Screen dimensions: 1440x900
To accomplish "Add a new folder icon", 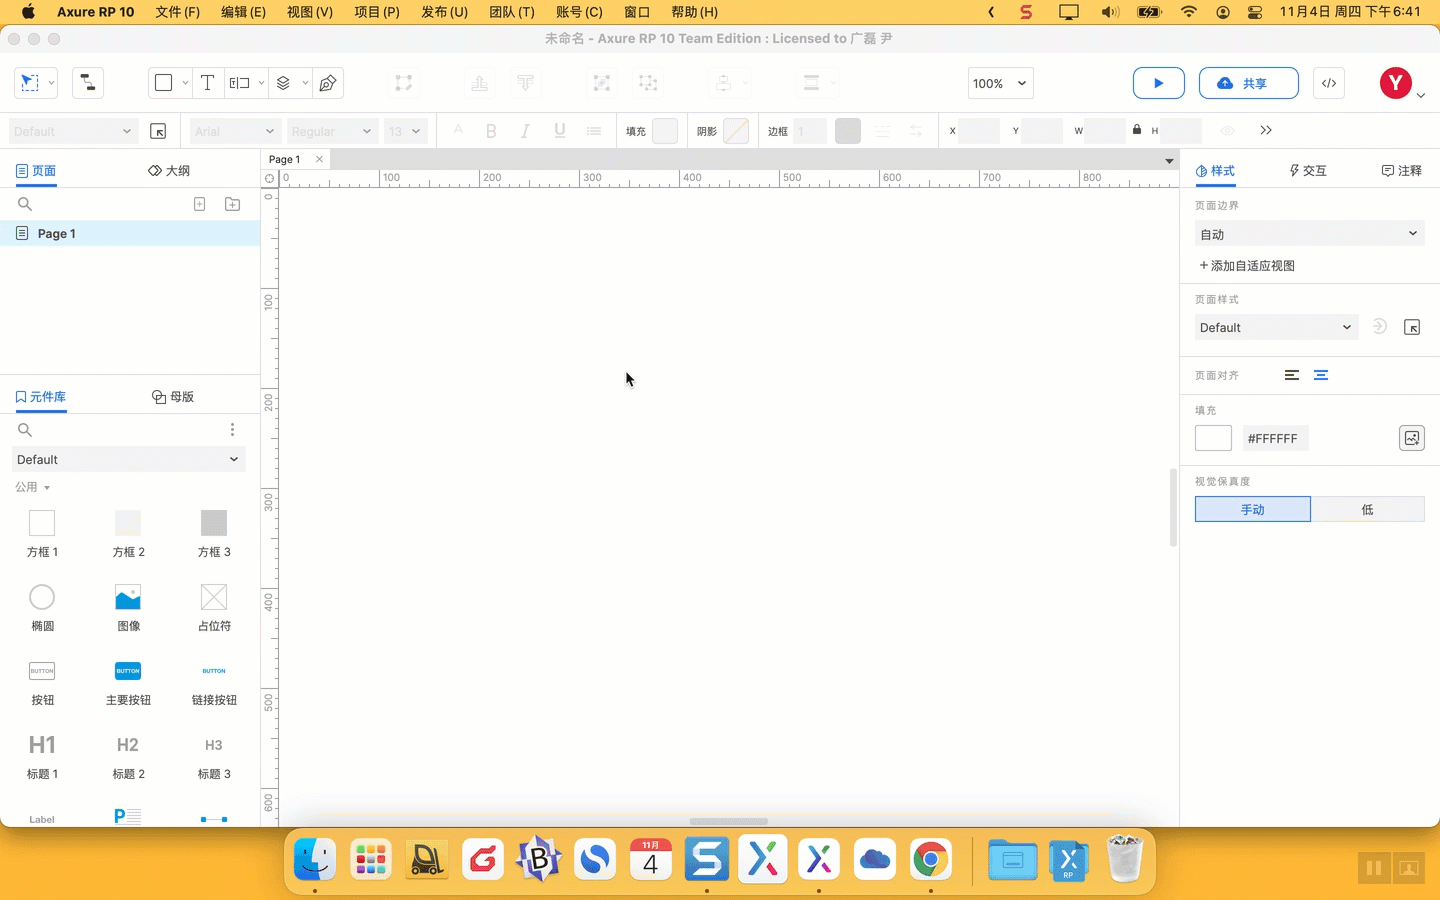I will (233, 204).
